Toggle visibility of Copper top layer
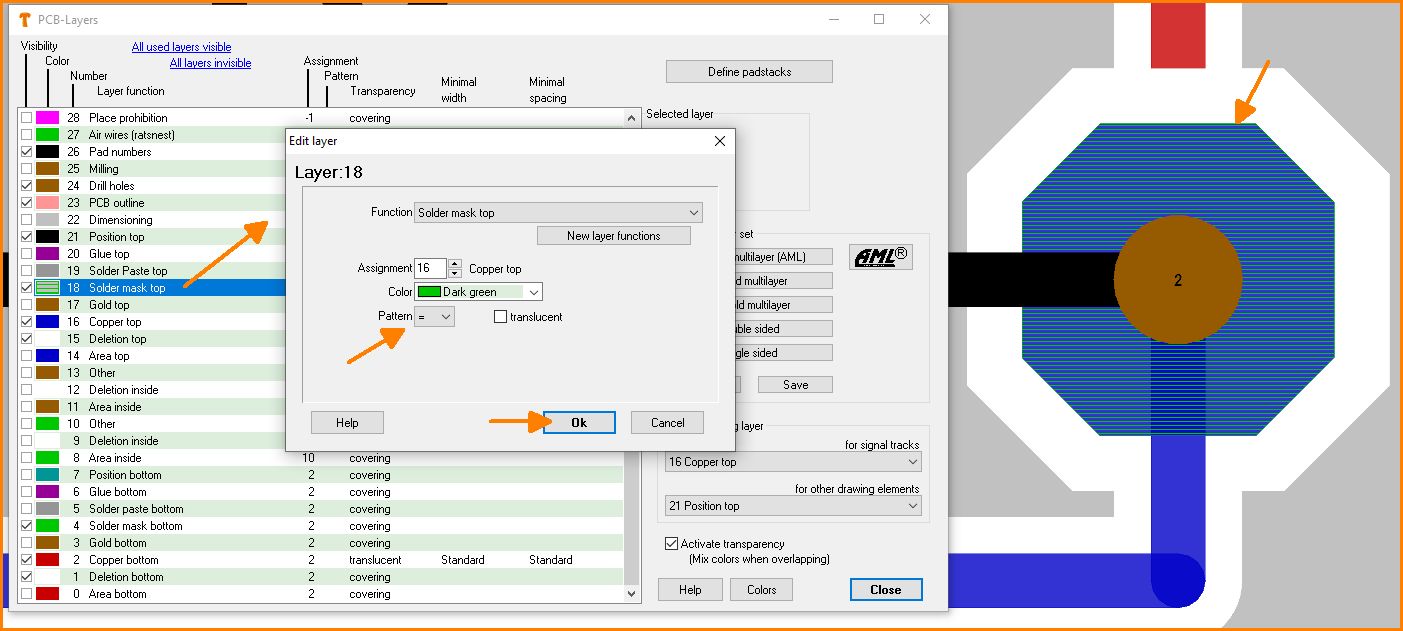This screenshot has width=1403, height=631. pyautogui.click(x=27, y=322)
